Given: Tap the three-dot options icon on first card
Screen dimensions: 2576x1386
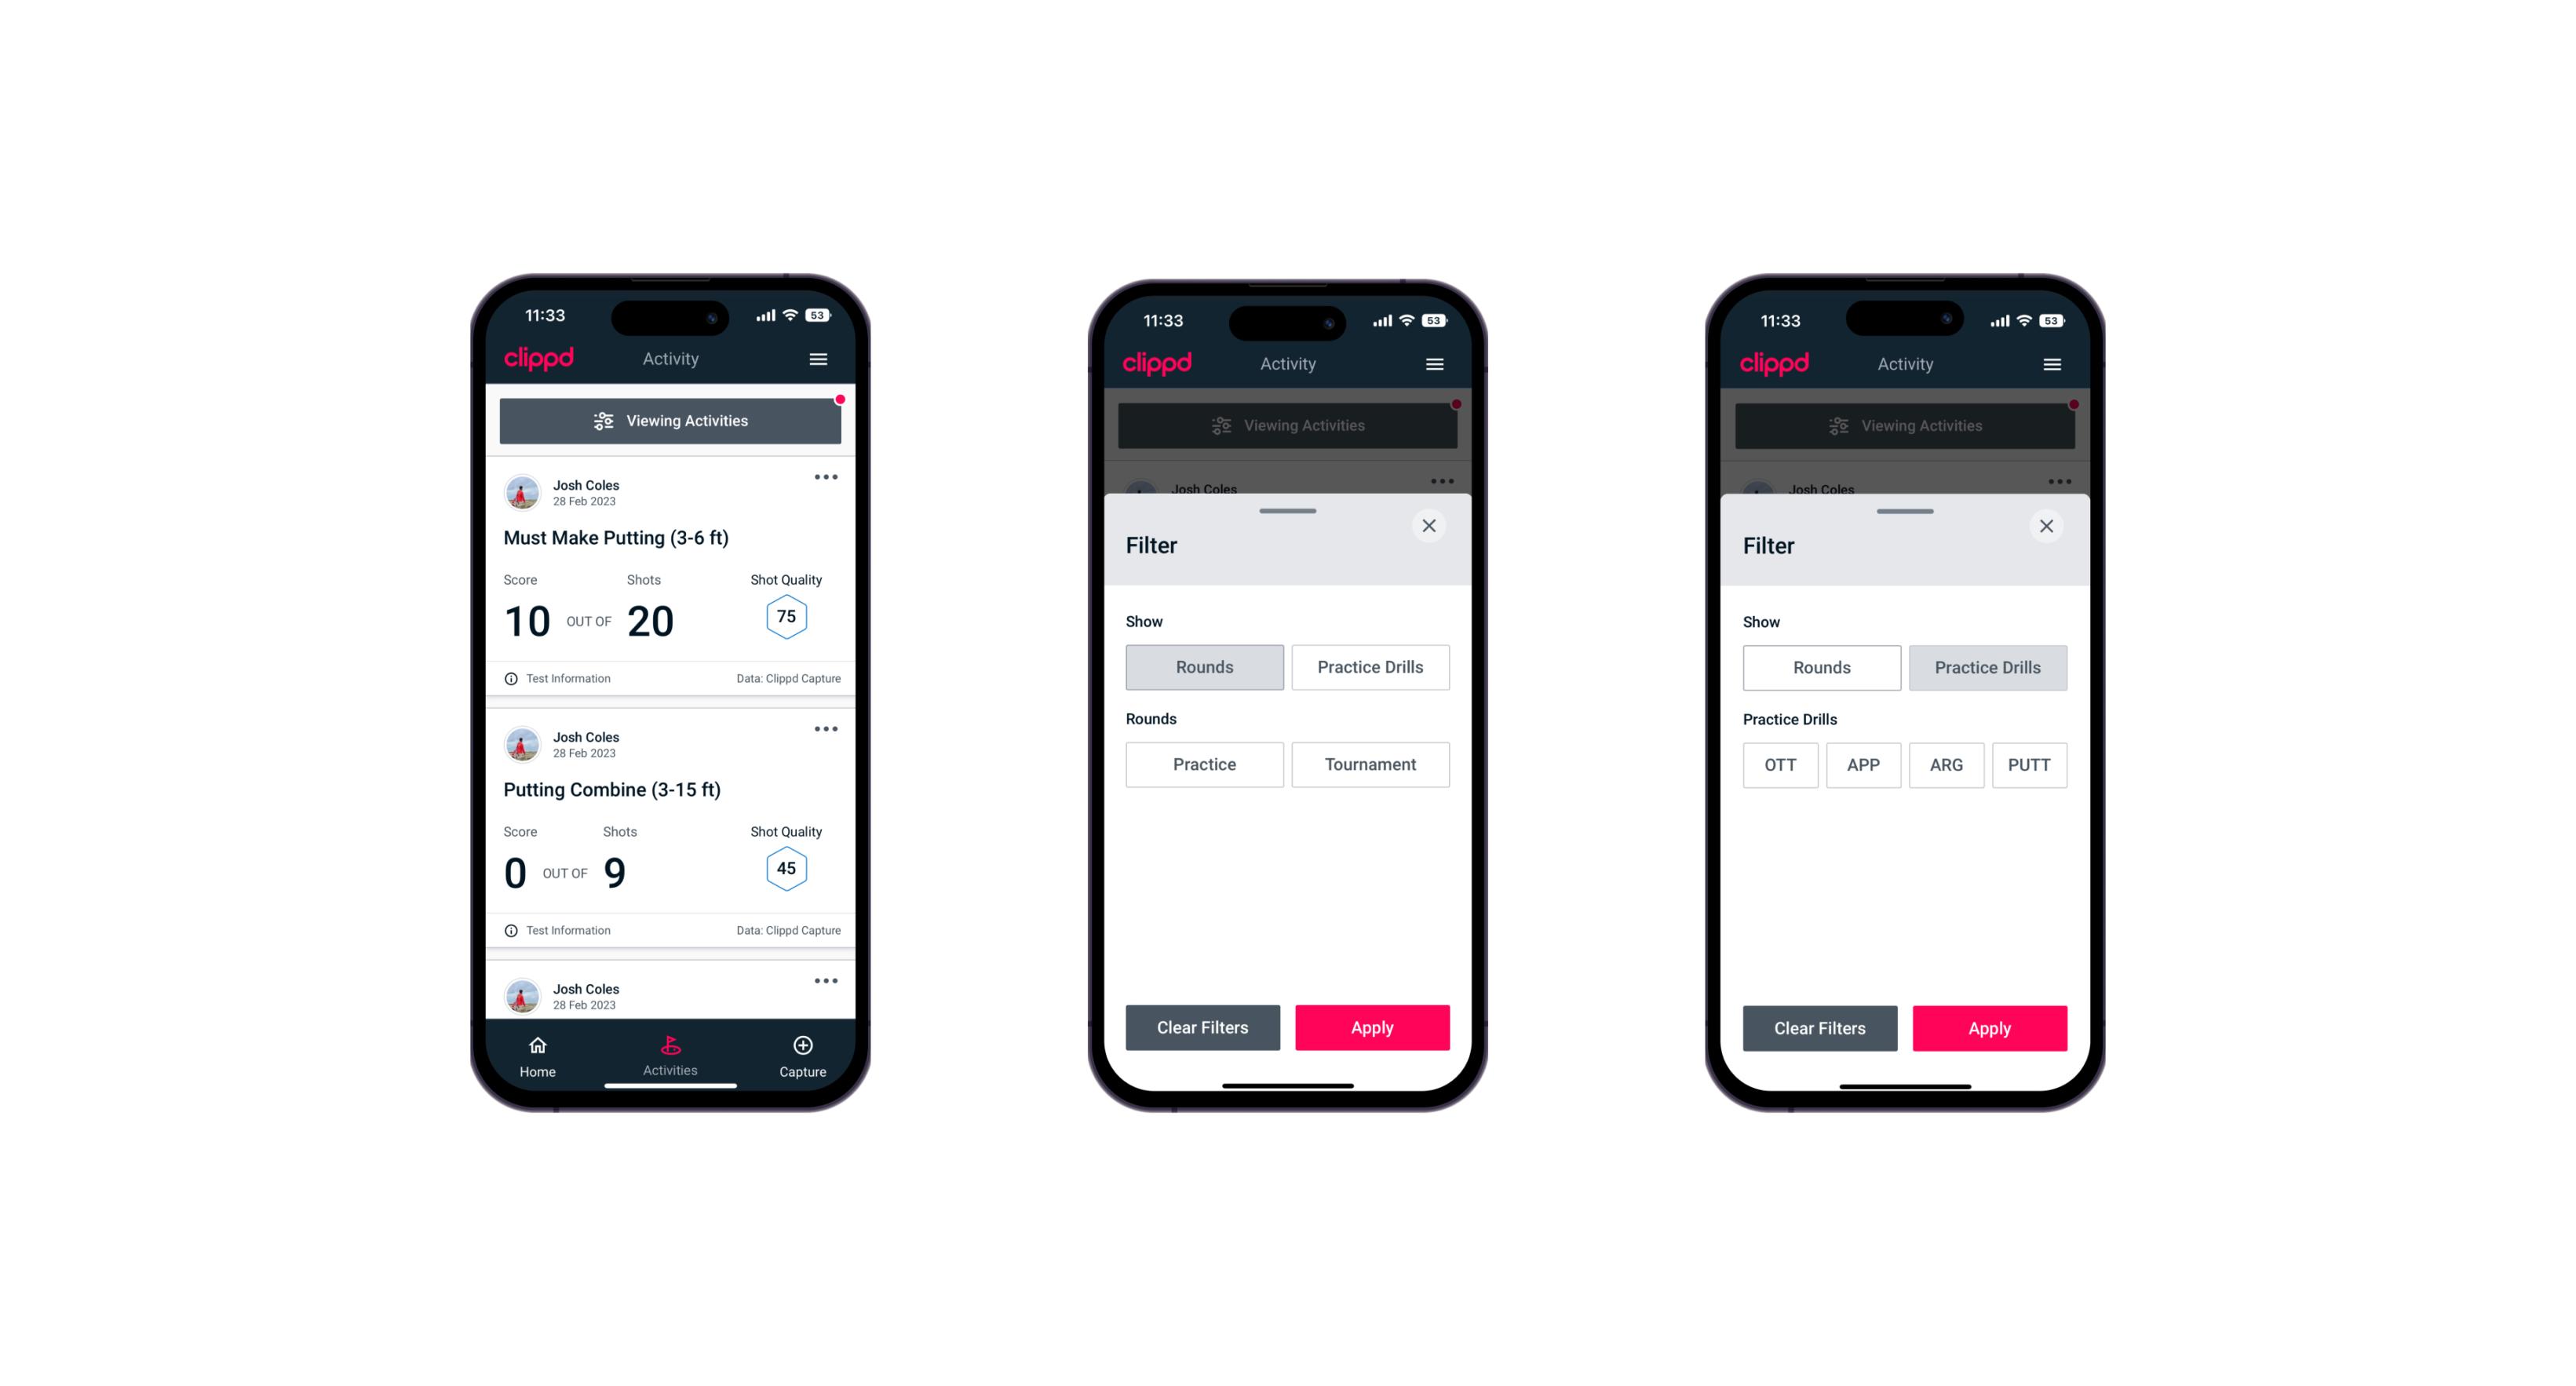Looking at the screenshot, I should (825, 476).
